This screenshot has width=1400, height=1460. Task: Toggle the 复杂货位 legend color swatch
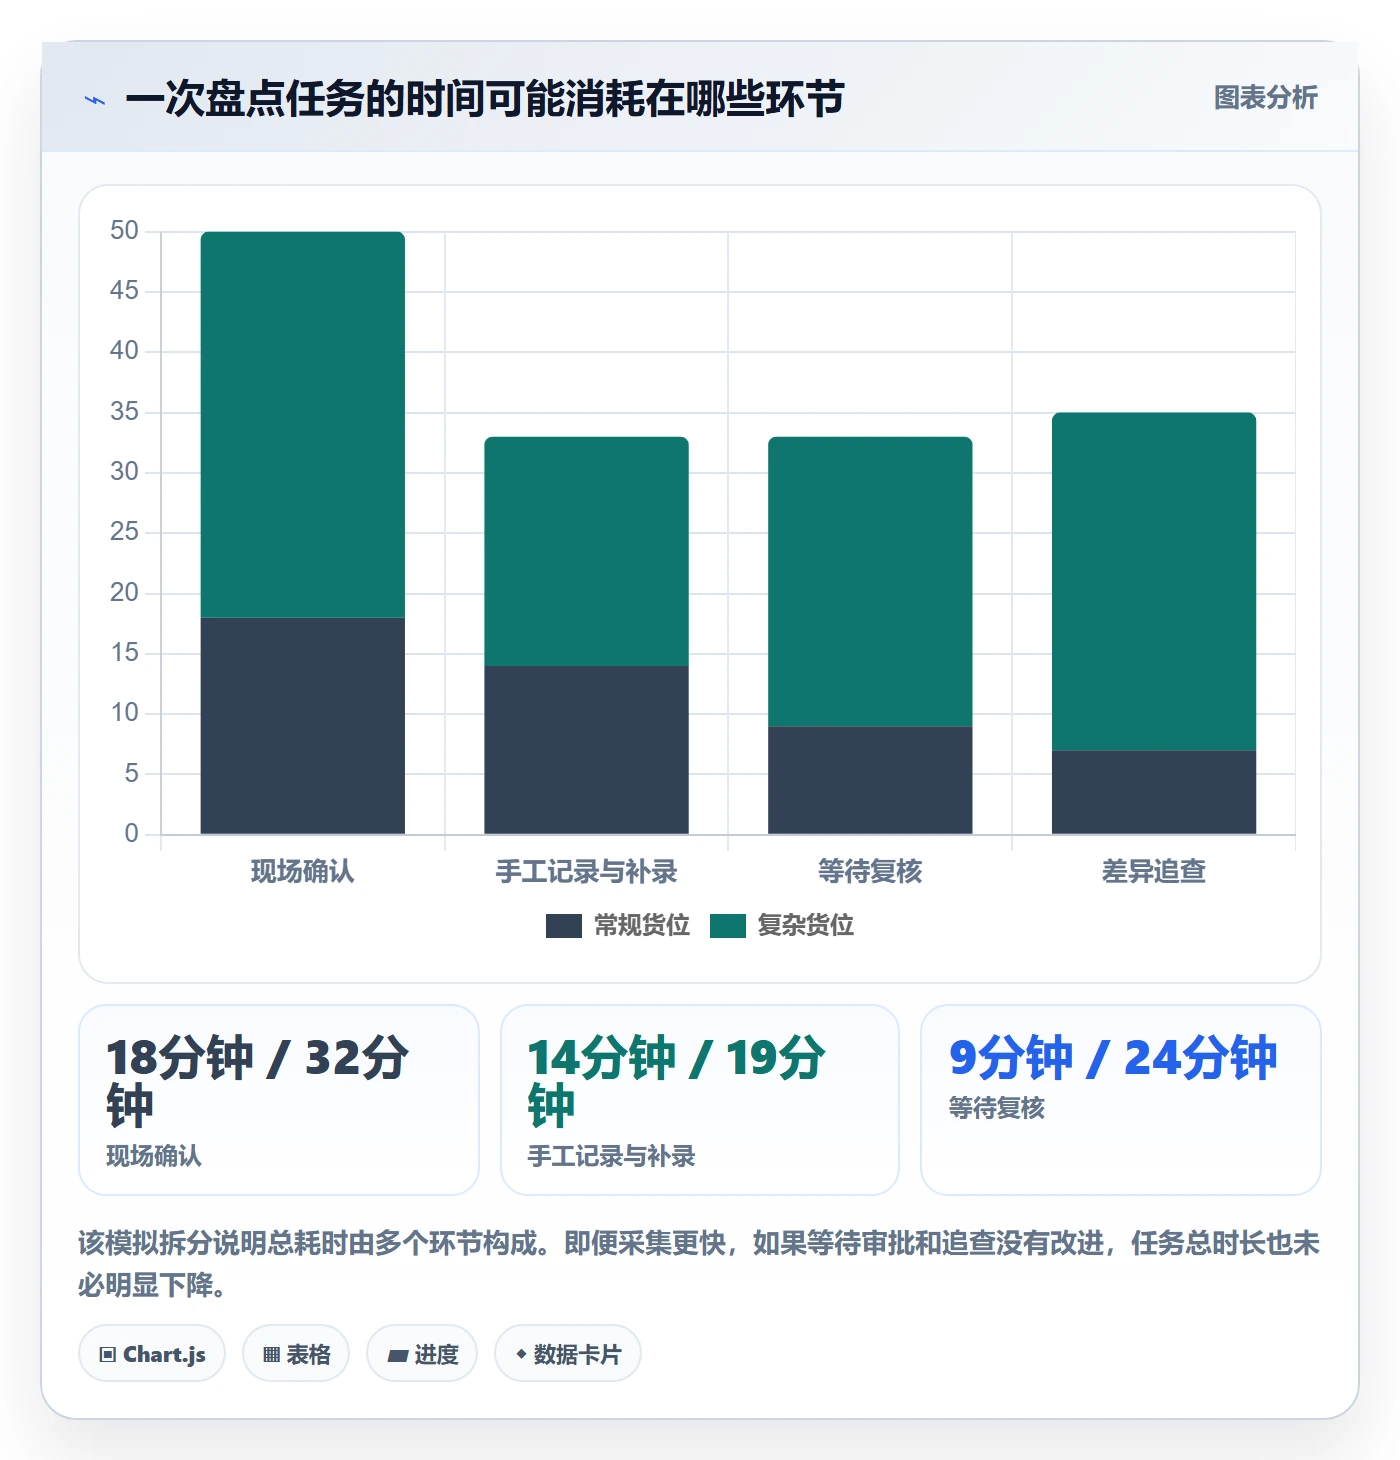coord(728,926)
